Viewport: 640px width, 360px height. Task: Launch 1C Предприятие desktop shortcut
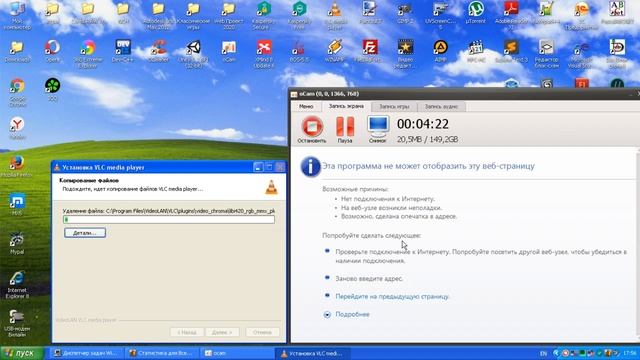582,16
